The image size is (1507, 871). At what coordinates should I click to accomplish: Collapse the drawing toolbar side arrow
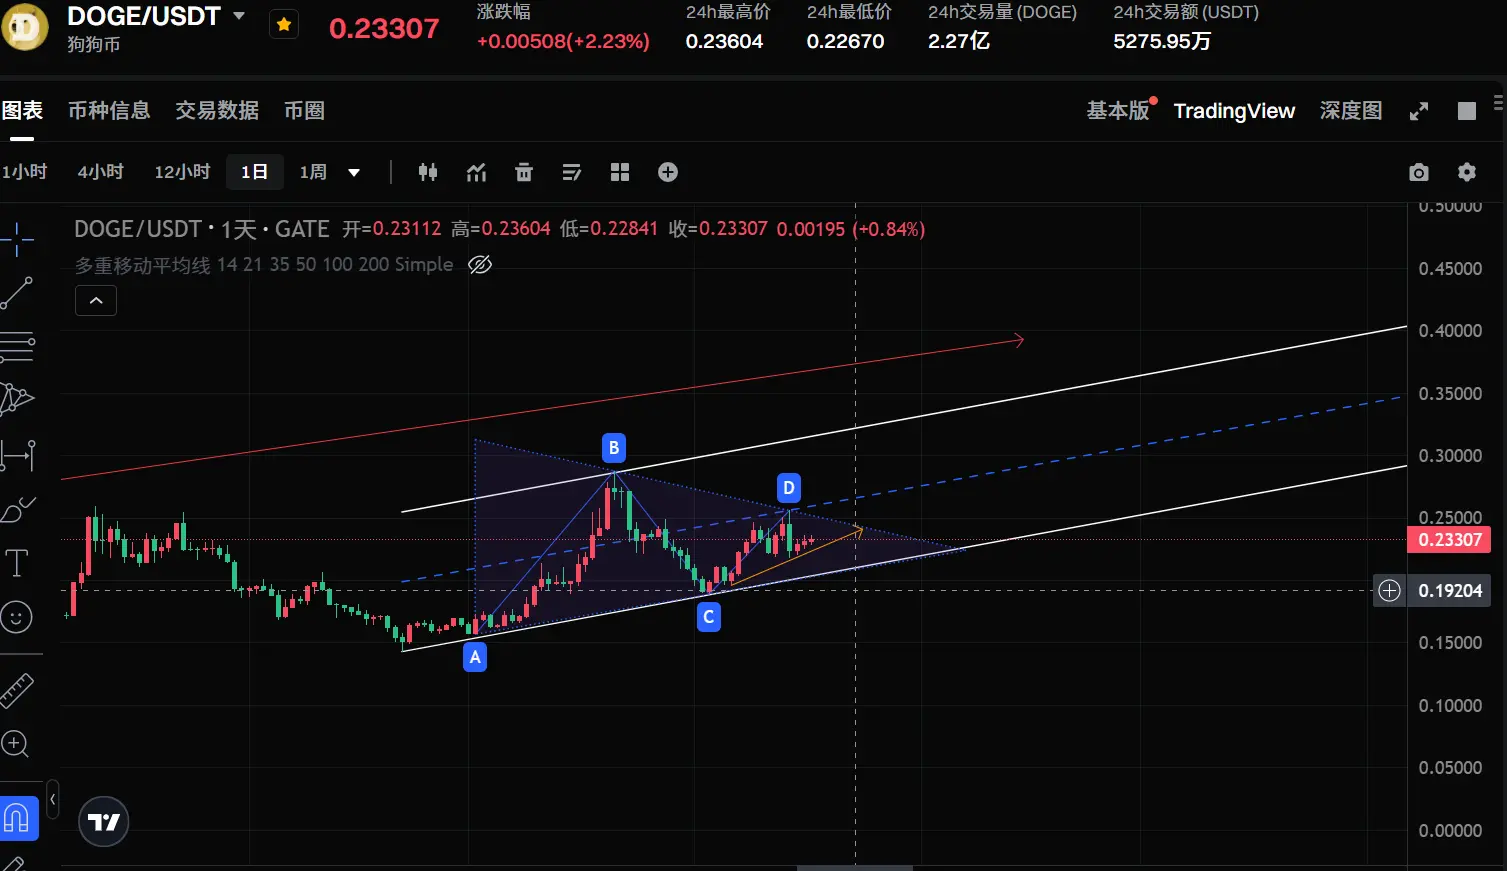point(52,799)
